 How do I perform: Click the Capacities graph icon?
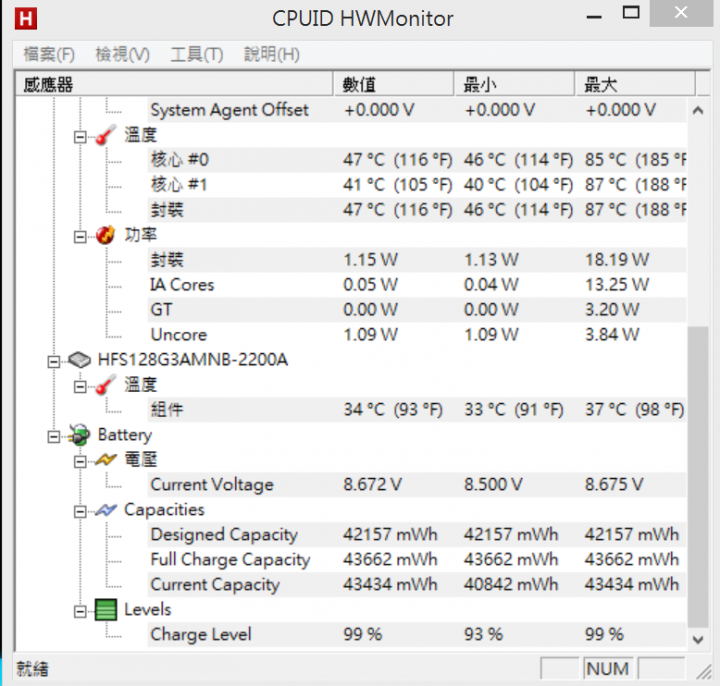coord(106,510)
